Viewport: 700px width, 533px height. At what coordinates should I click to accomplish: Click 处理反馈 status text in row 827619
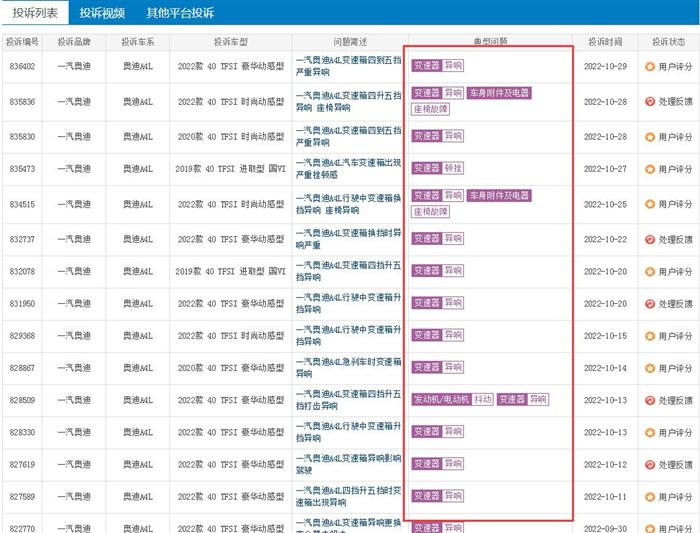click(x=675, y=465)
